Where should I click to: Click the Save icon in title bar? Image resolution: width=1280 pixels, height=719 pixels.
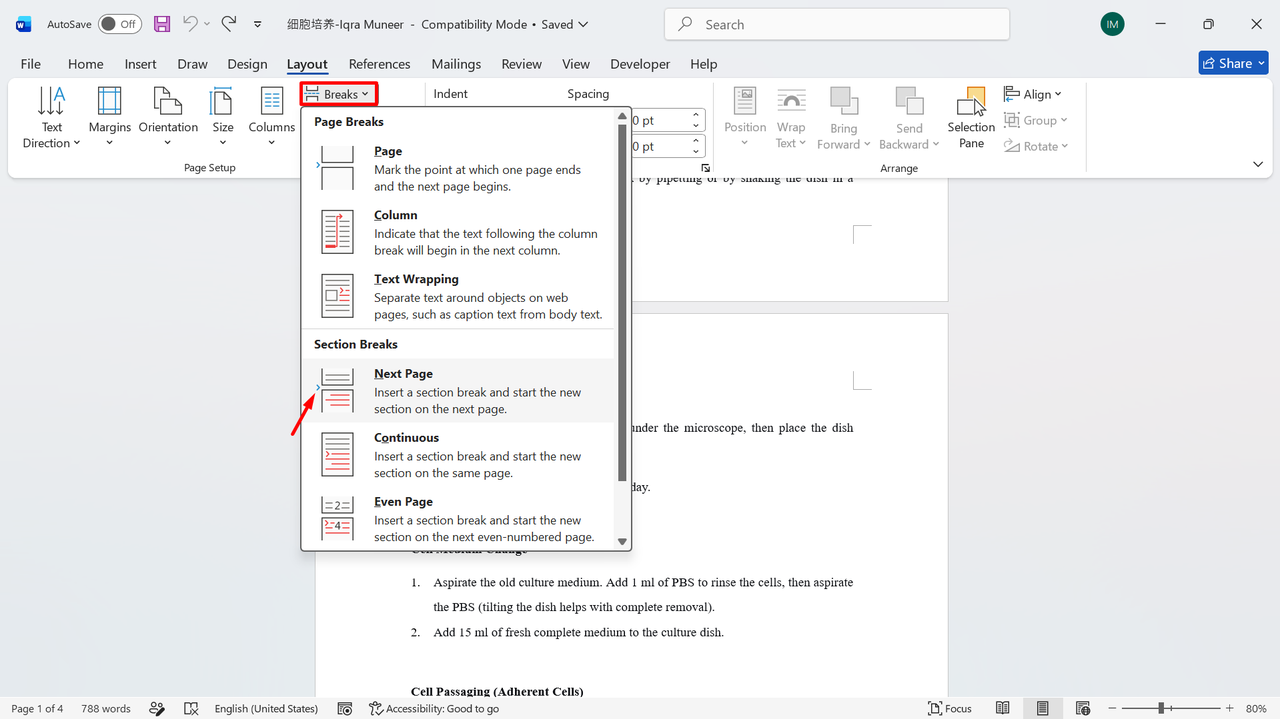click(161, 24)
